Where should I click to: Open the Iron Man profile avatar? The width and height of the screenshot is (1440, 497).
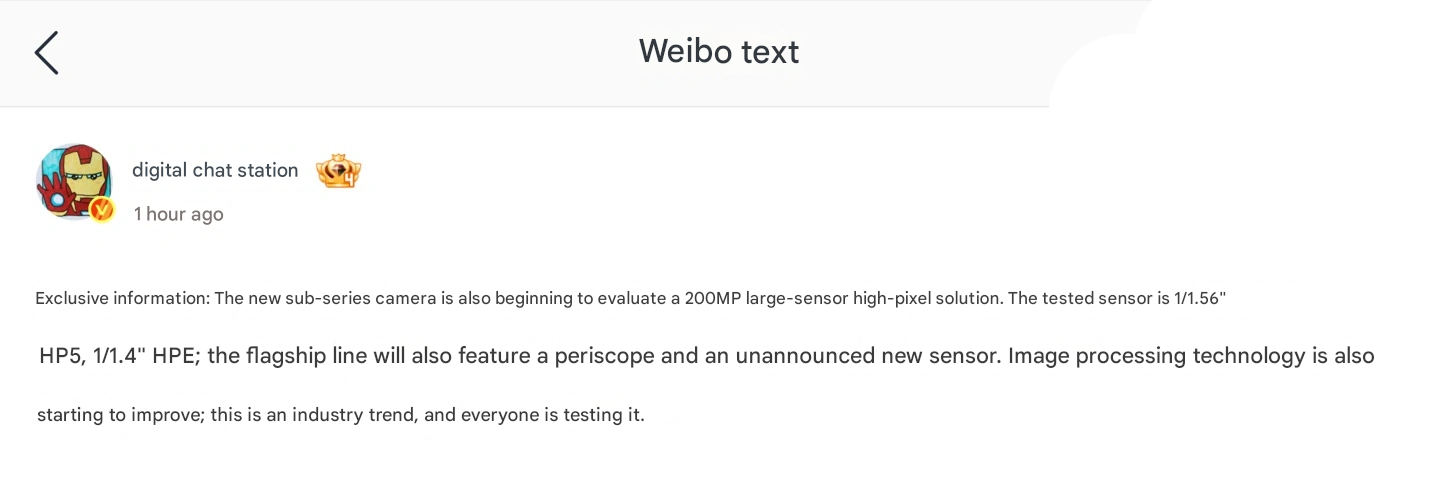tap(72, 180)
